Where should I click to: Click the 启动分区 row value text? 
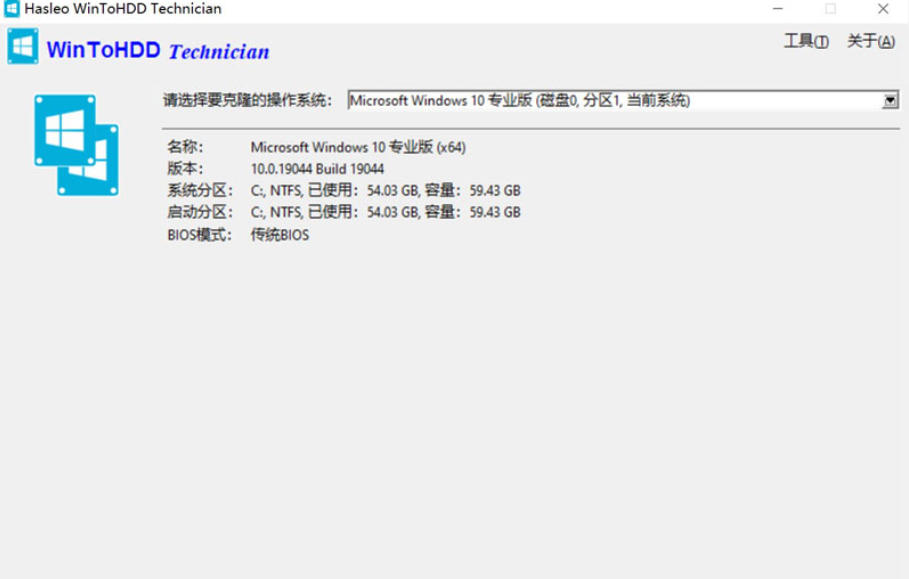pyautogui.click(x=386, y=212)
